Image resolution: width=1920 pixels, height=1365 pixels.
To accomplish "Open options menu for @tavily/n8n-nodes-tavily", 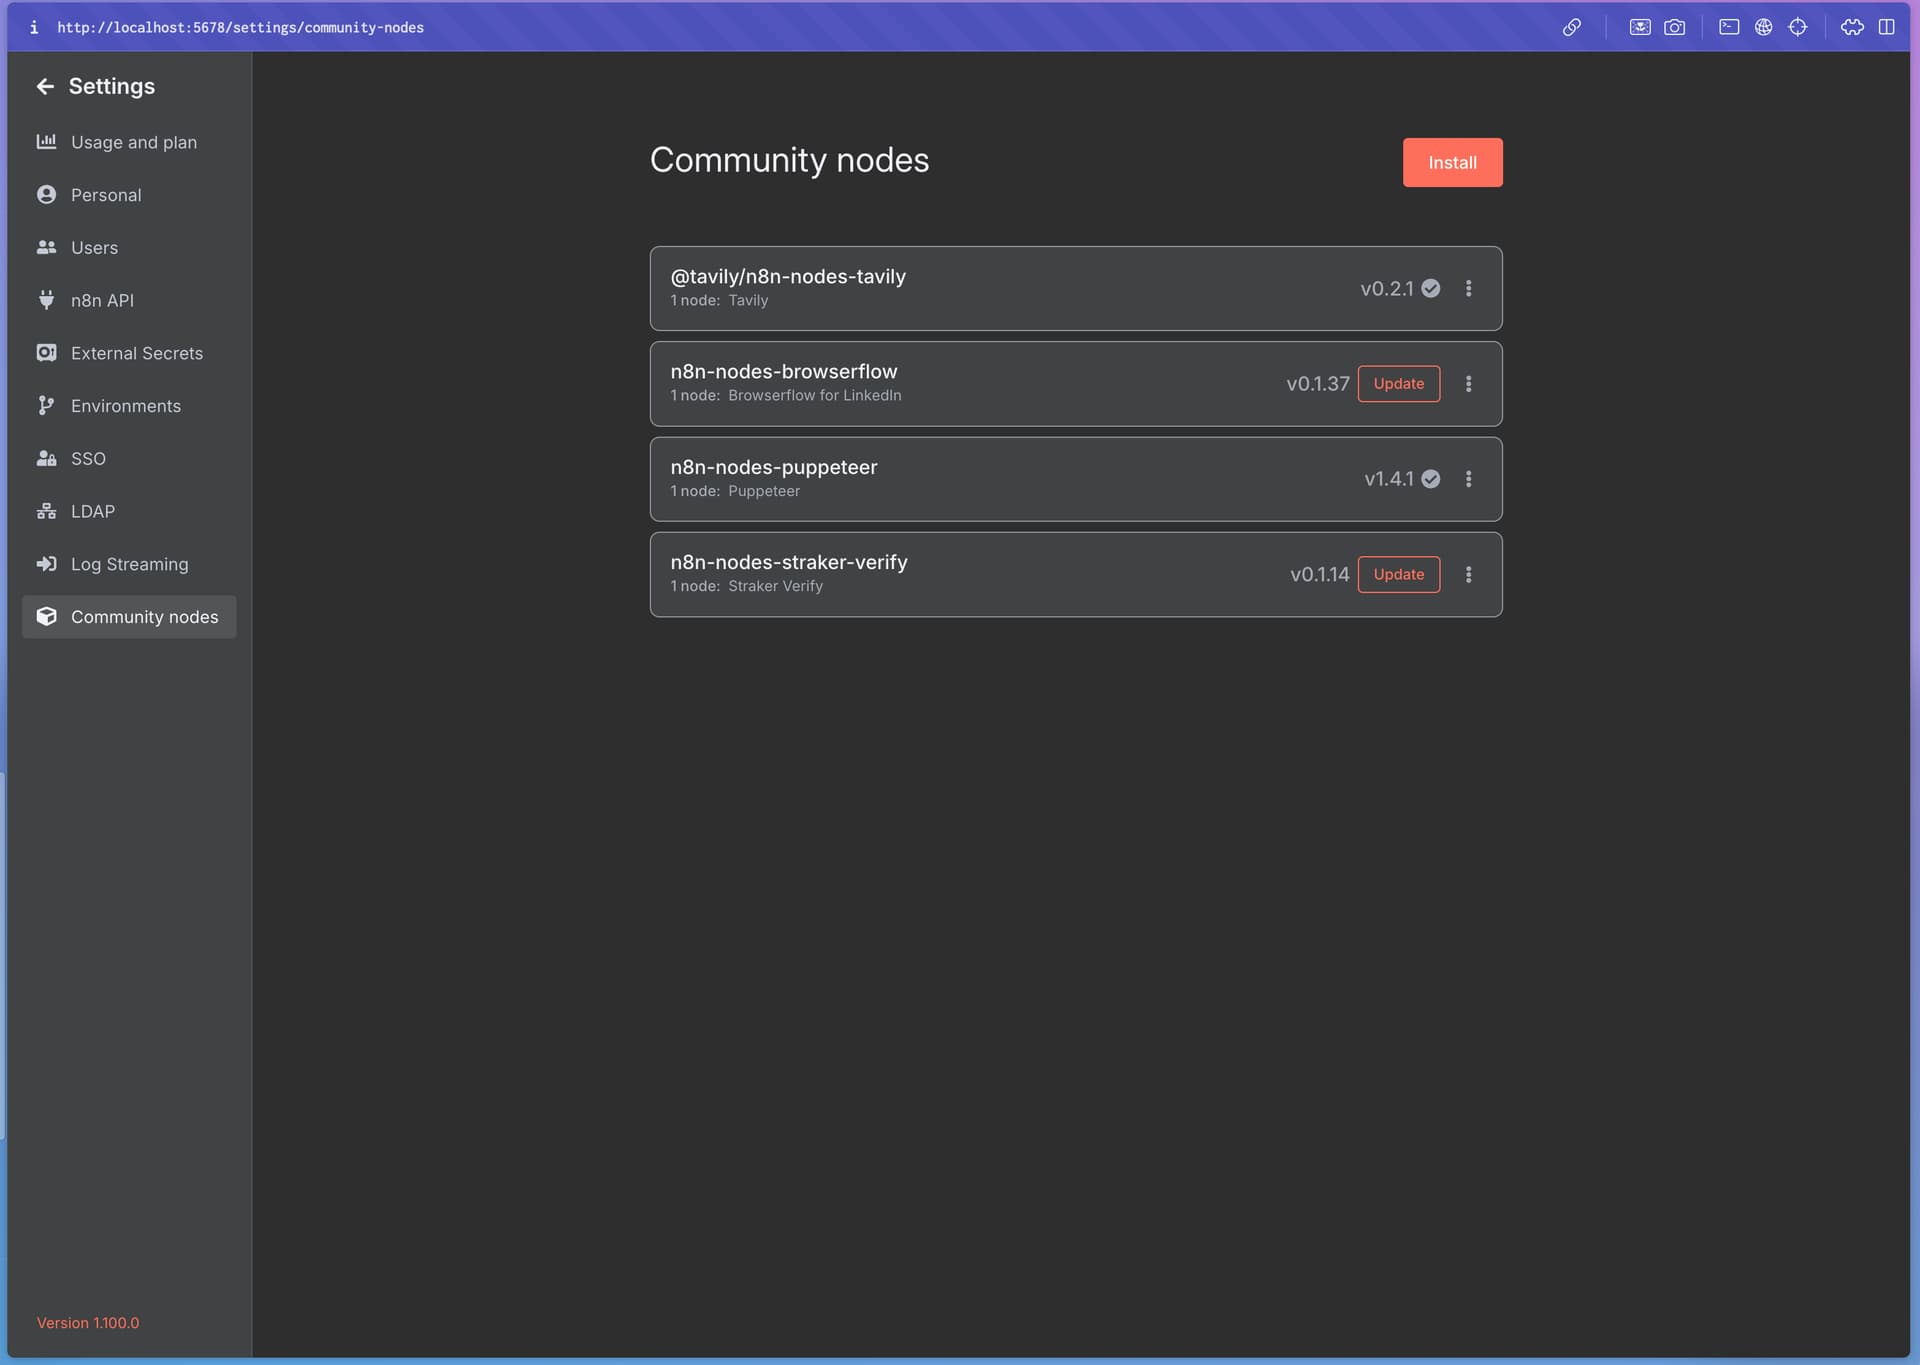I will (x=1469, y=288).
